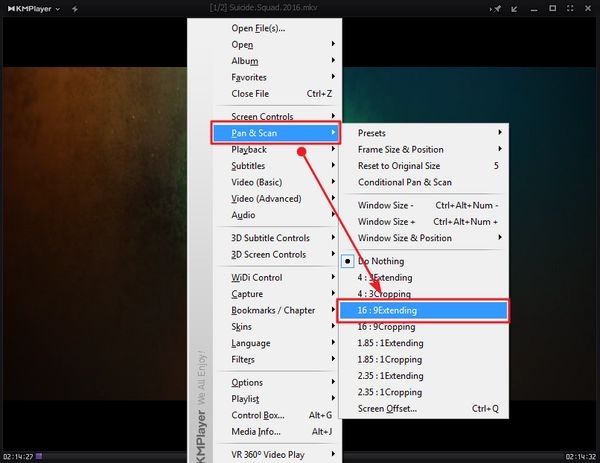Screen dimensions: 600x463
Task: Open Bookmarks / Chapter submenu
Action: click(276, 310)
